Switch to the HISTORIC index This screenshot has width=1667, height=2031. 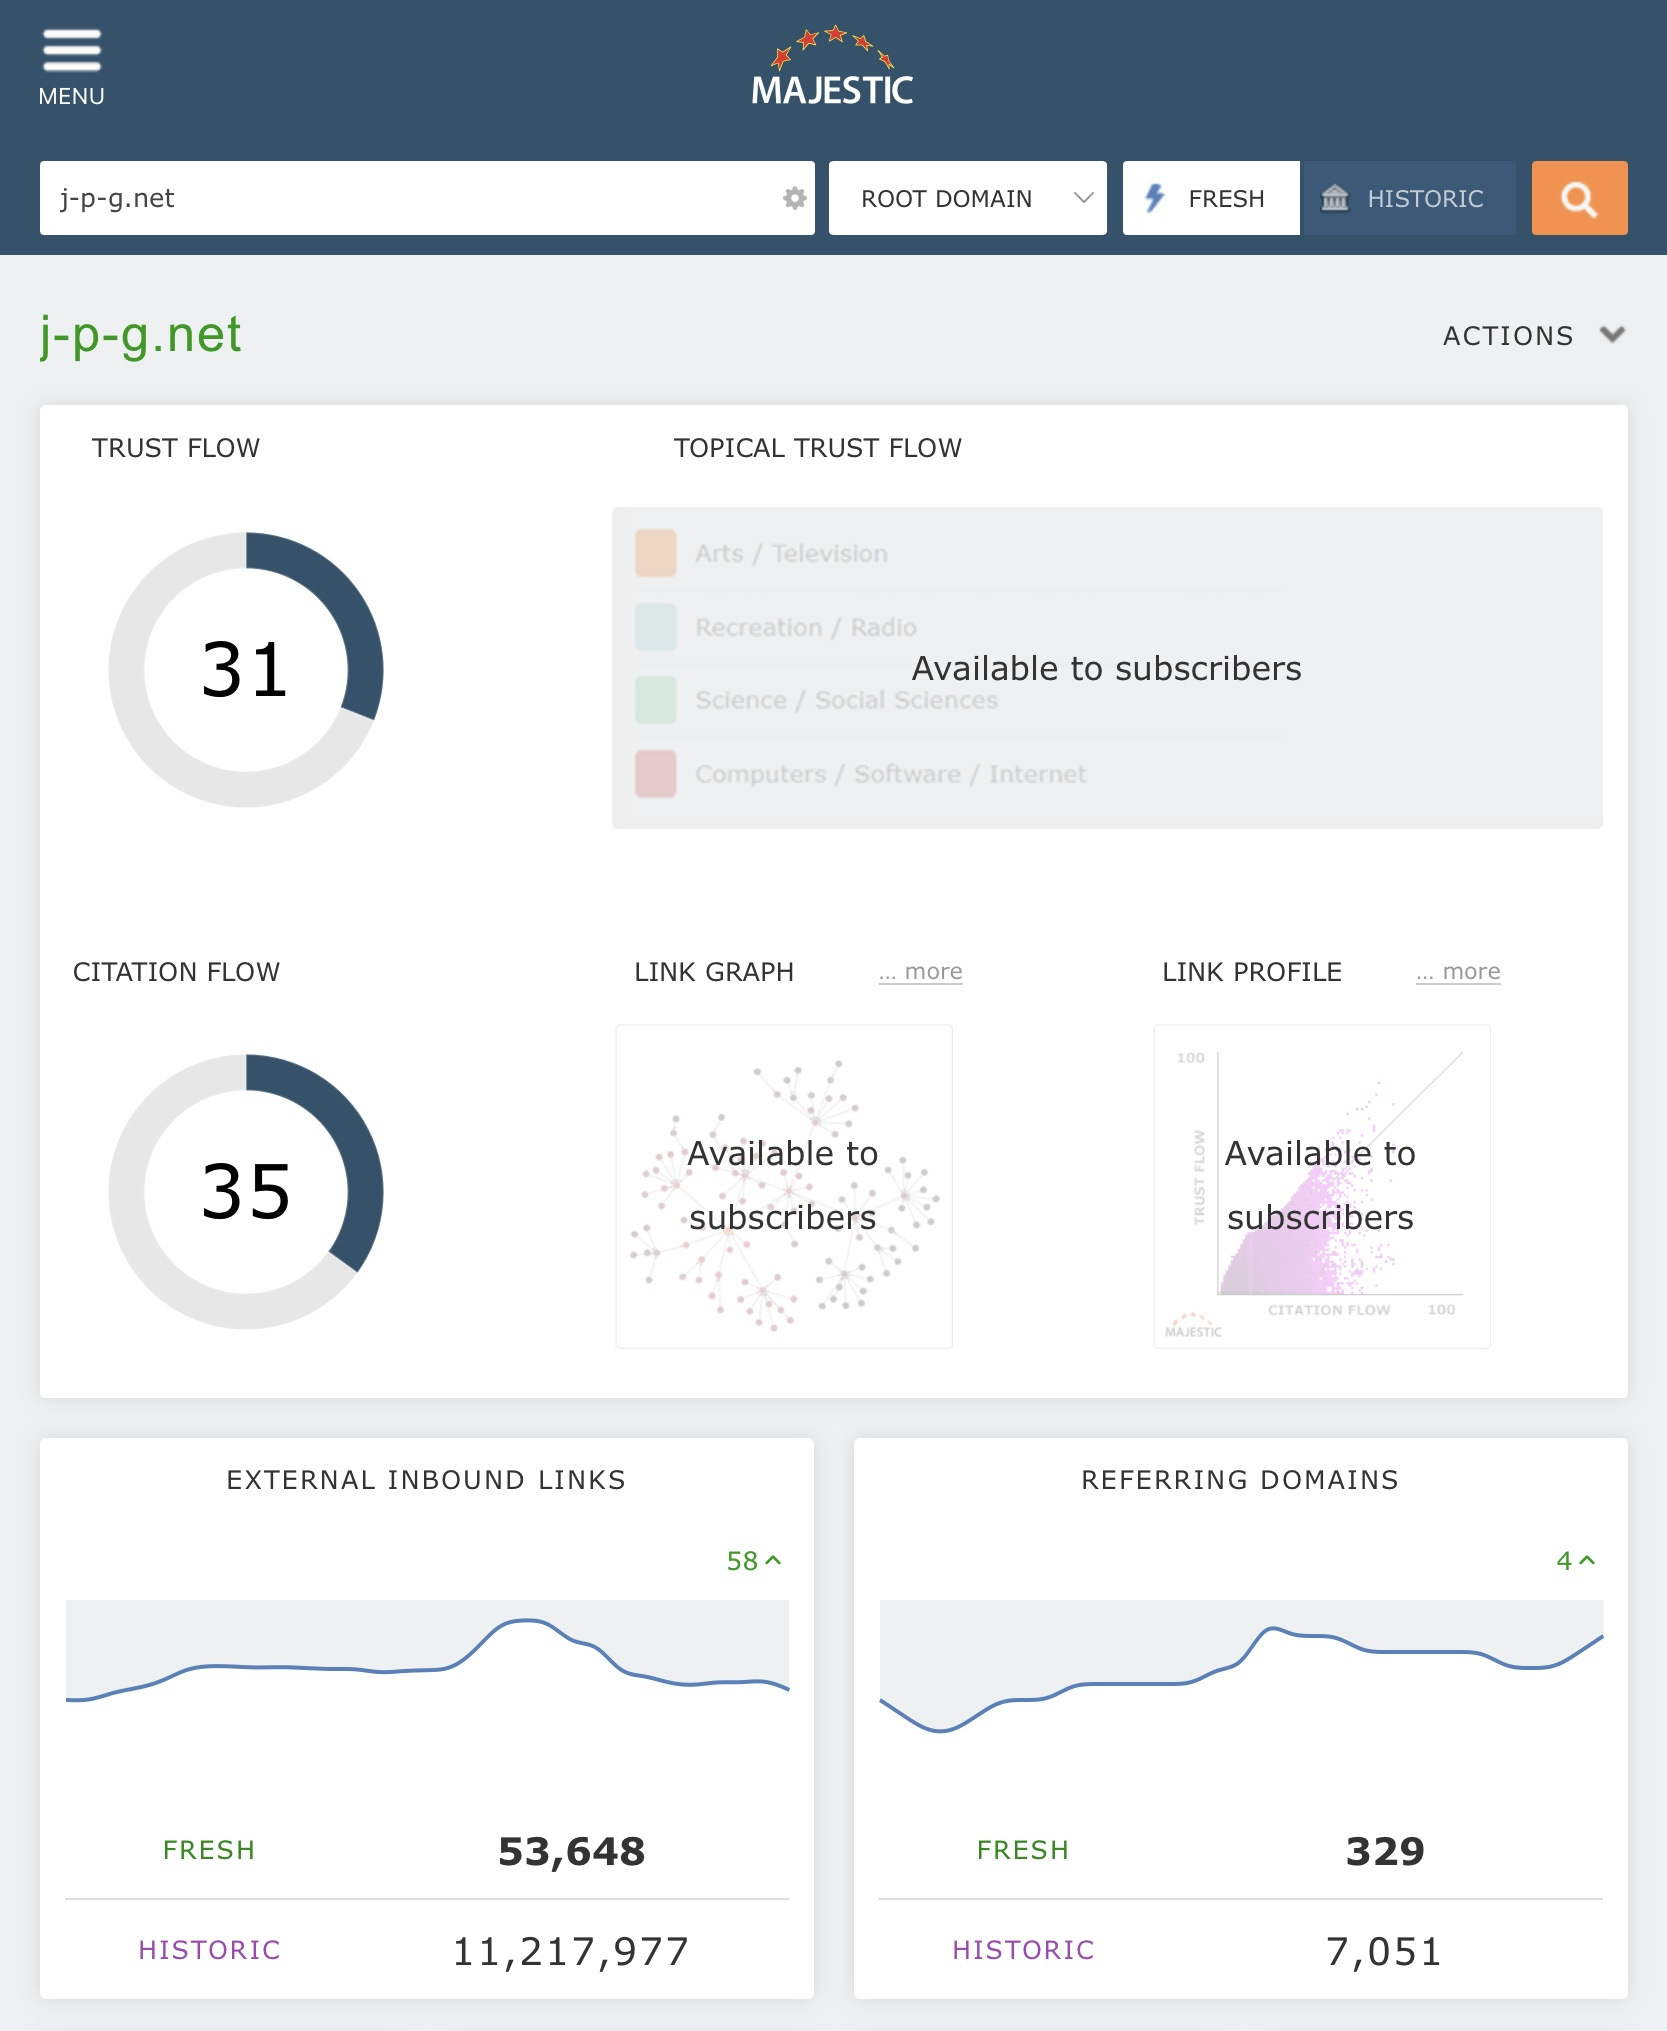click(x=1408, y=198)
